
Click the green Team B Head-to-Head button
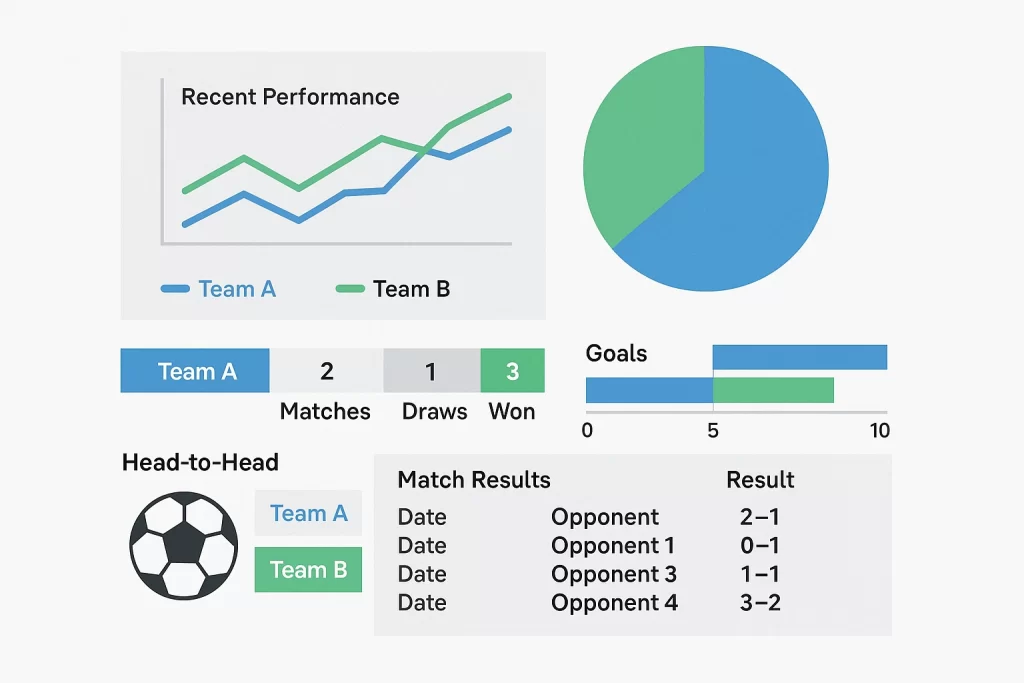pyautogui.click(x=308, y=570)
